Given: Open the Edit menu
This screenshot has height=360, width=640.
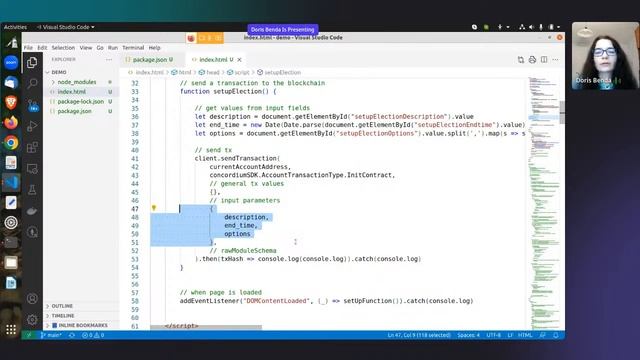Looking at the screenshot, I should point(42,48).
